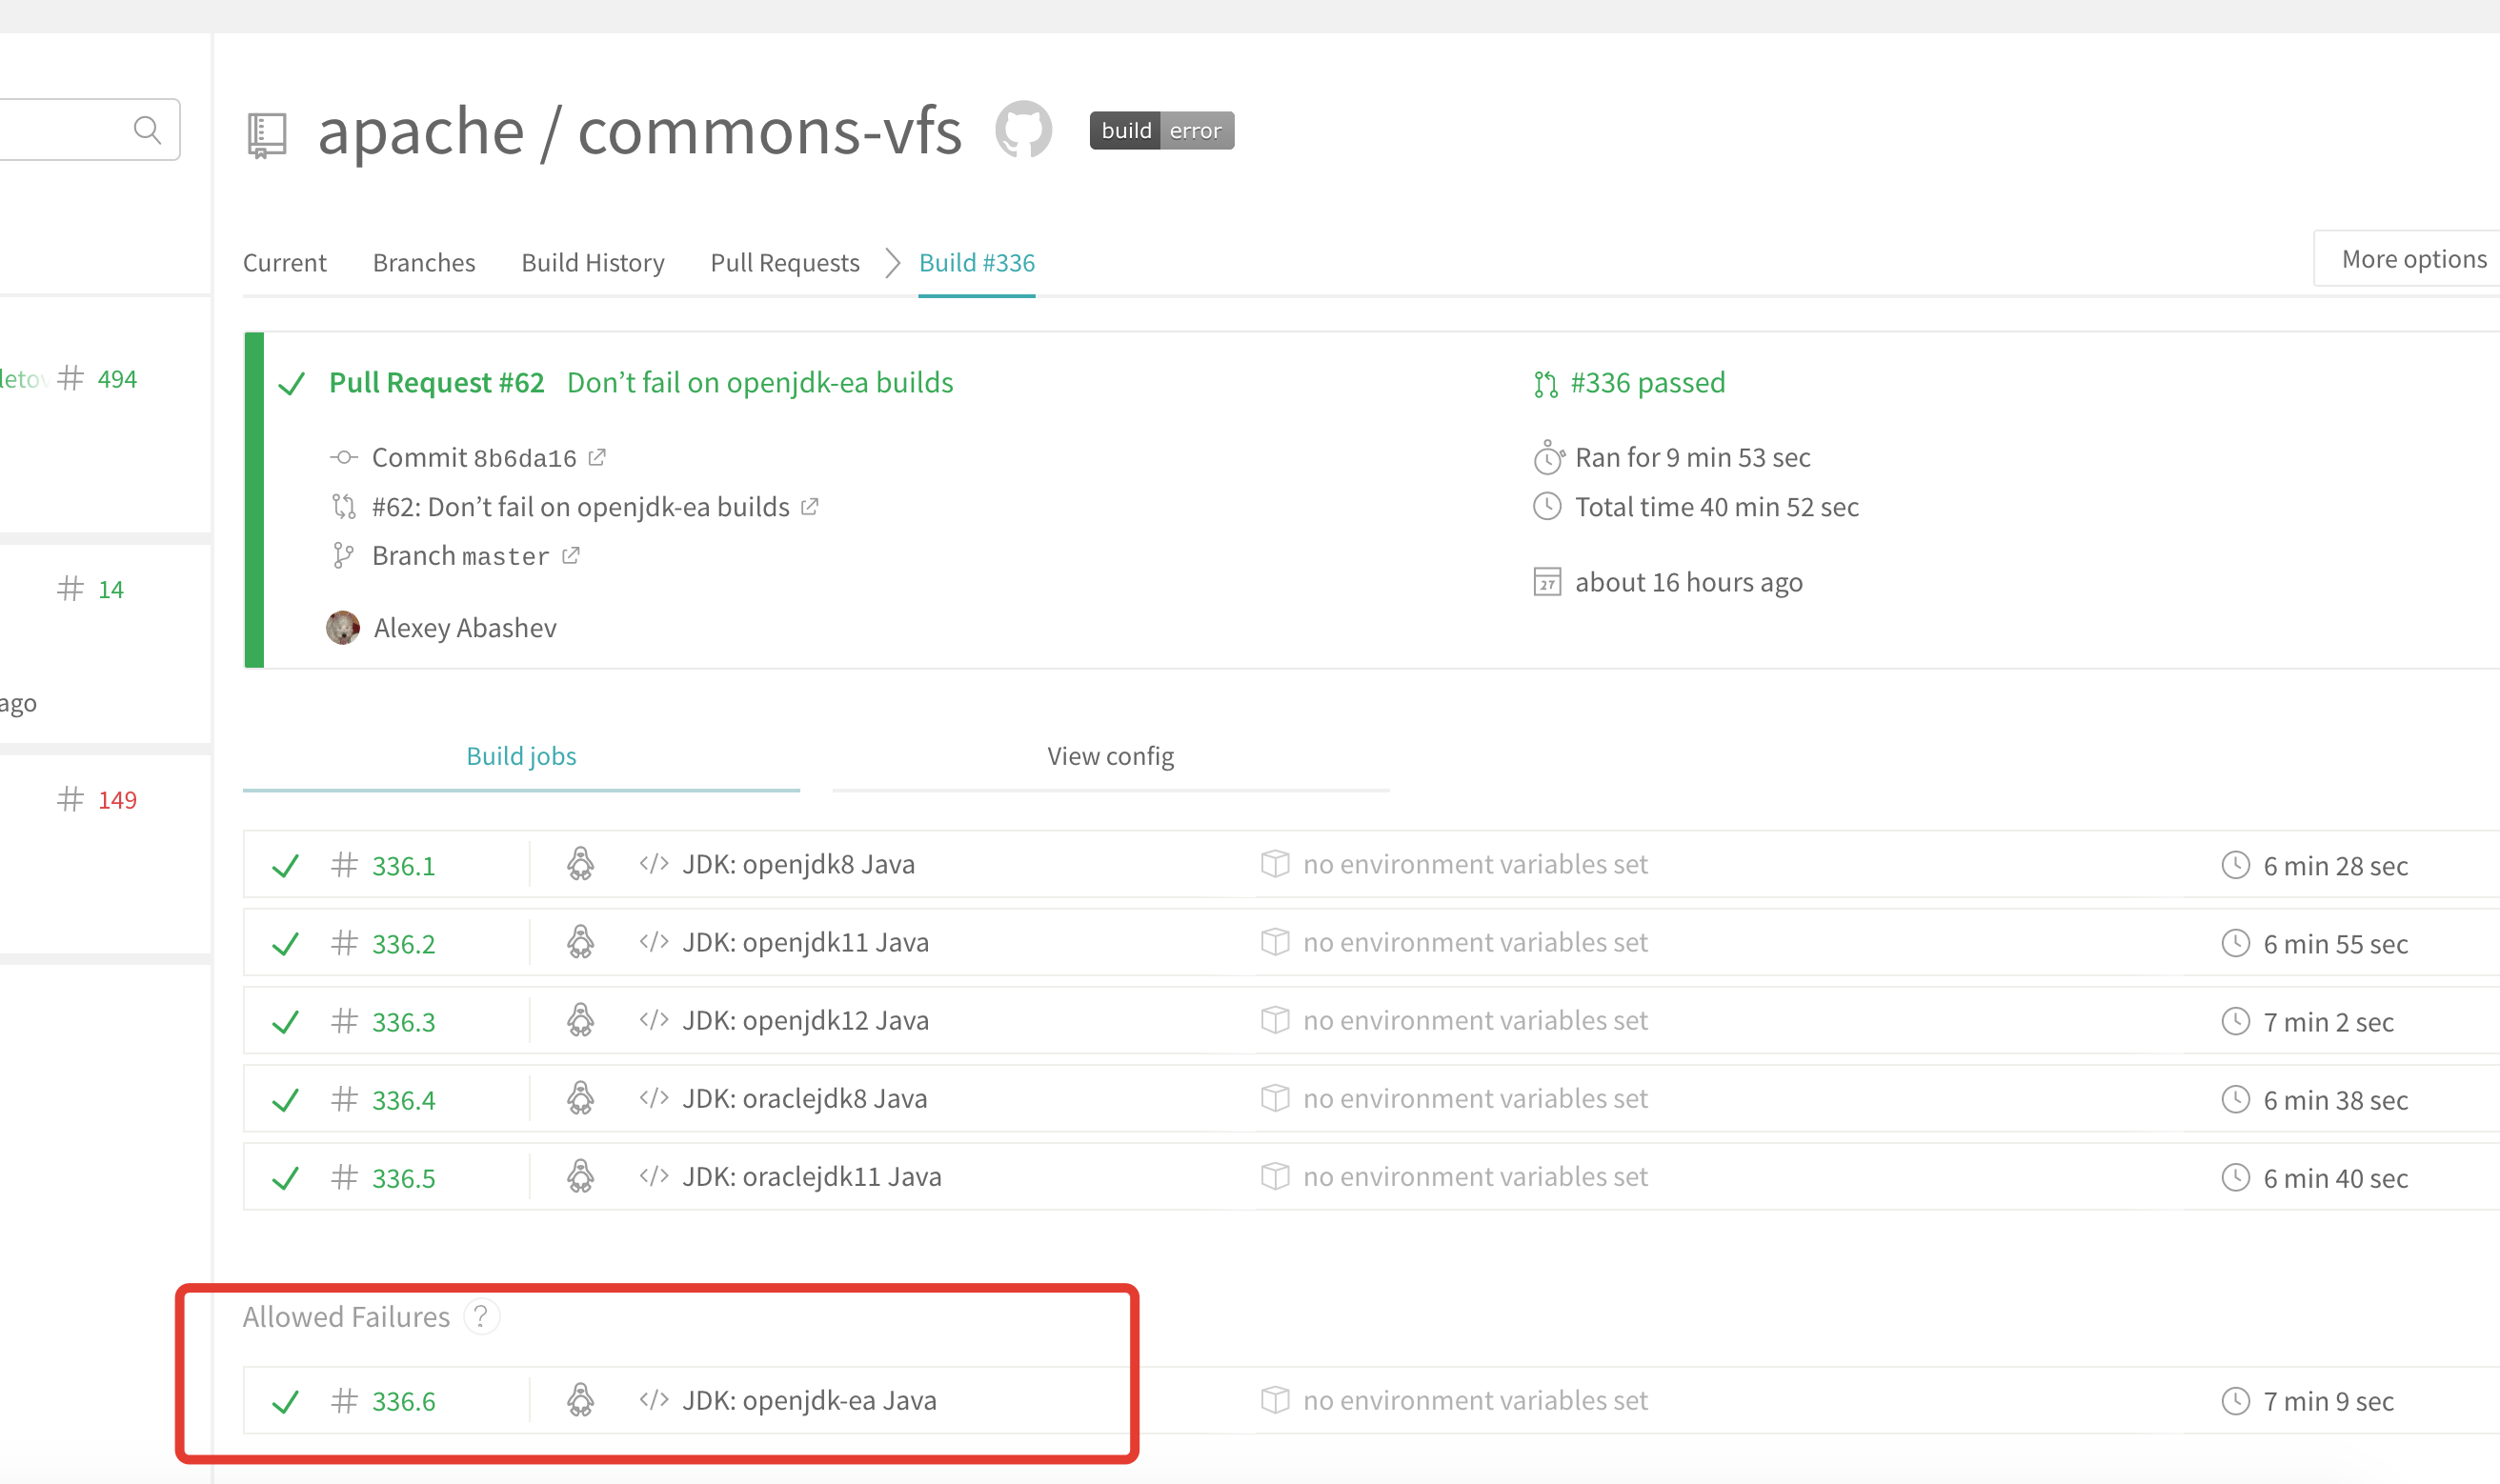This screenshot has width=2500, height=1484.
Task: Open the More options dropdown
Action: pyautogui.click(x=2408, y=259)
